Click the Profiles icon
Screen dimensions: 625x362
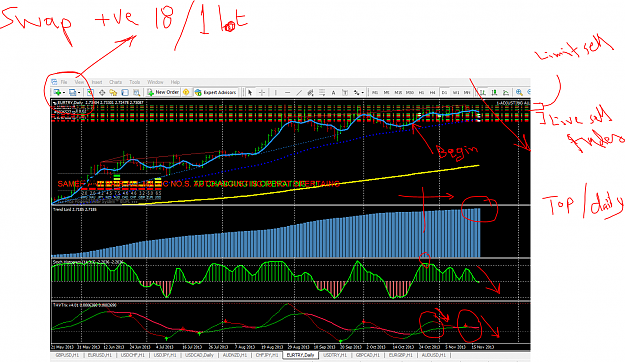tap(73, 92)
